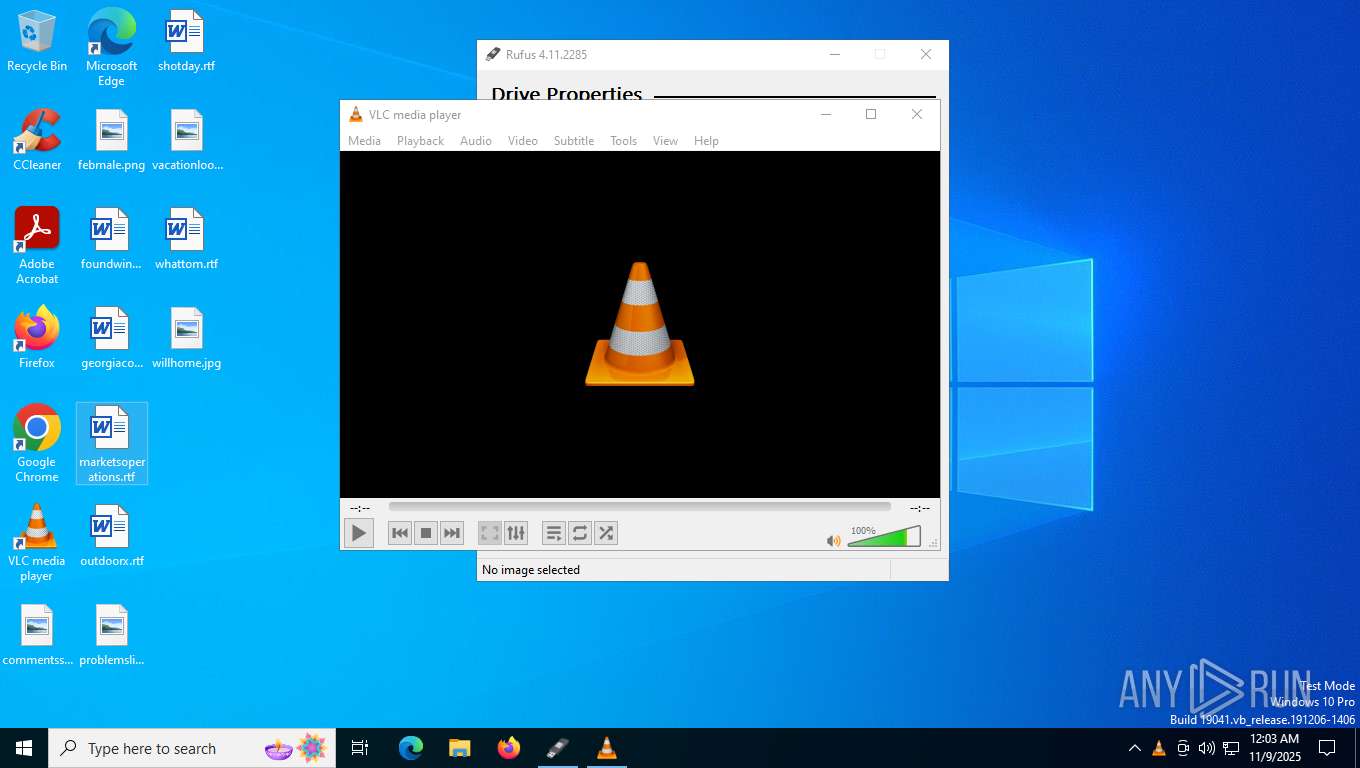Select the Google Chrome desktop shortcut
Screen dimensions: 1360x768
(37, 444)
